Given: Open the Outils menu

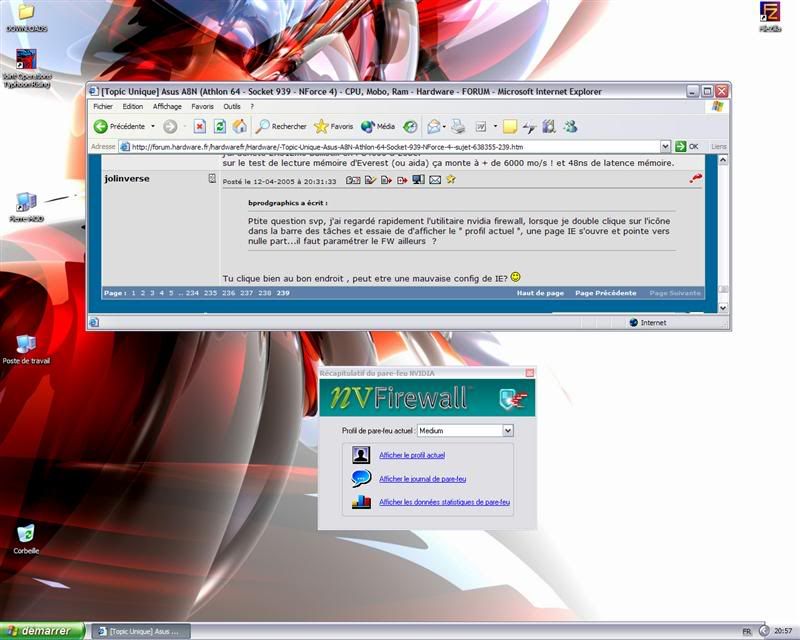Looking at the screenshot, I should [232, 106].
